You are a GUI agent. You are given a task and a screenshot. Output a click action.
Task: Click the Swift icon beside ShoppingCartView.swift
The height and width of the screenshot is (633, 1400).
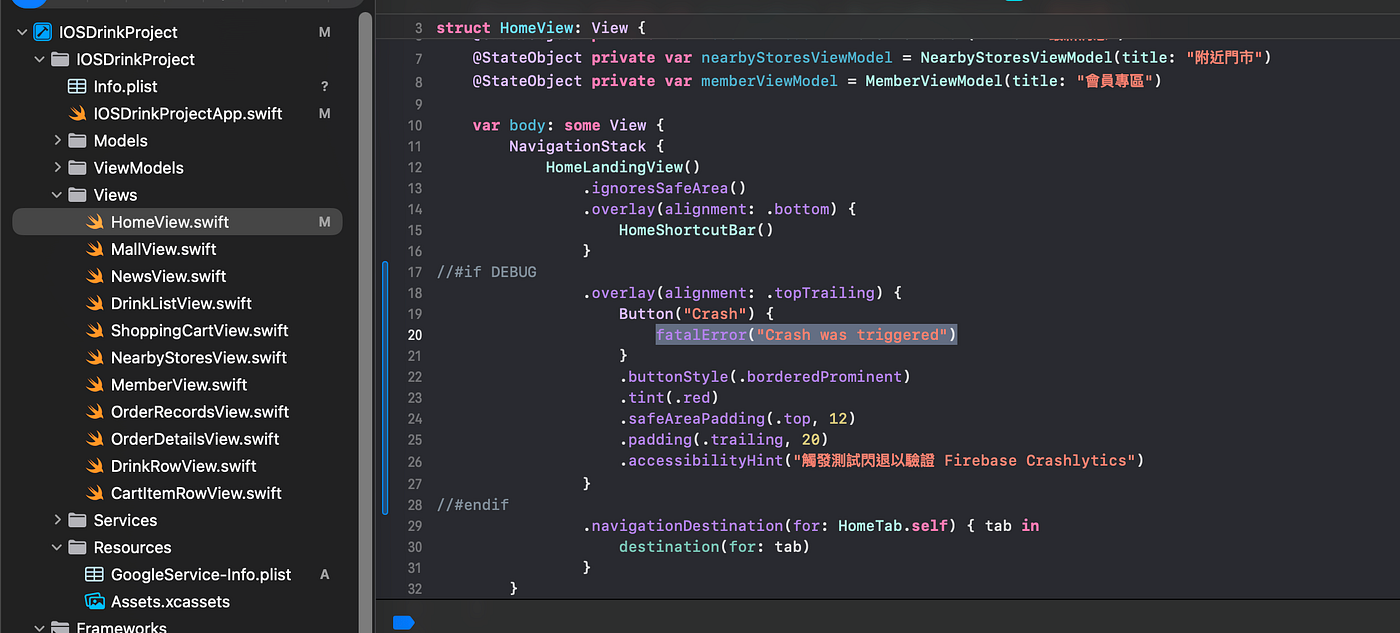[x=95, y=330]
